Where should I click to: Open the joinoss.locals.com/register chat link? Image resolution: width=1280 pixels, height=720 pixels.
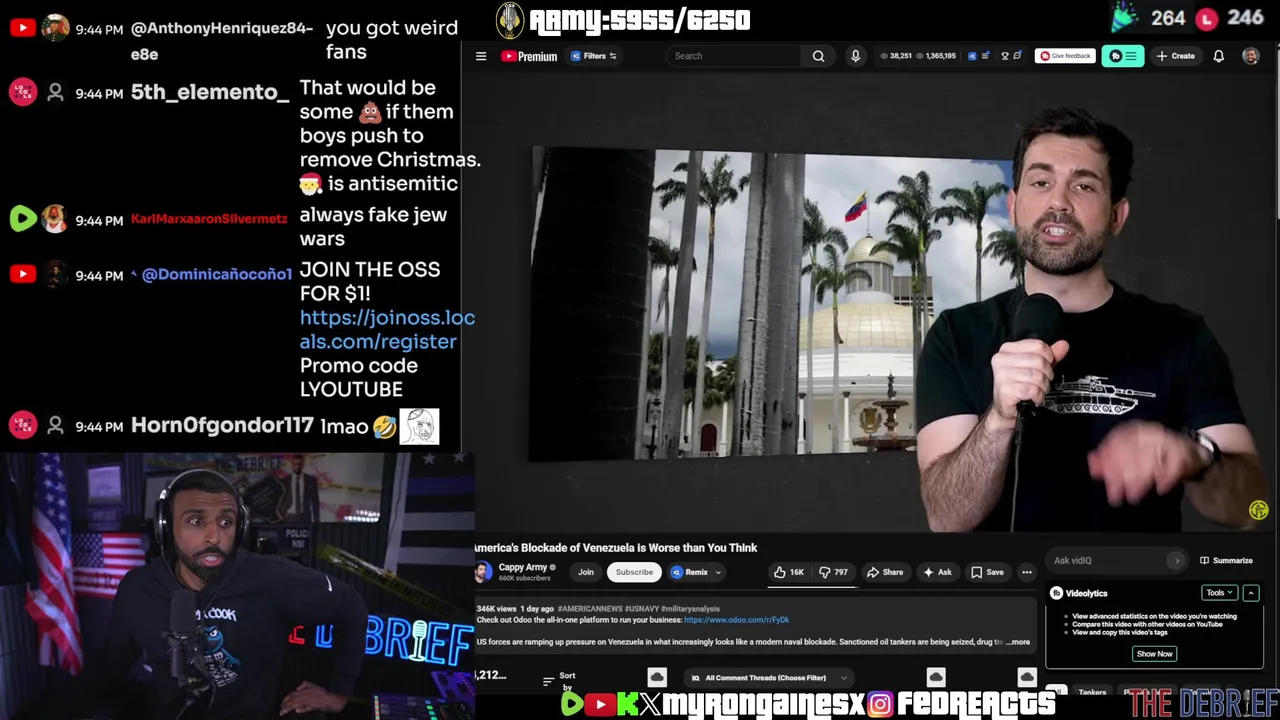[x=387, y=329]
